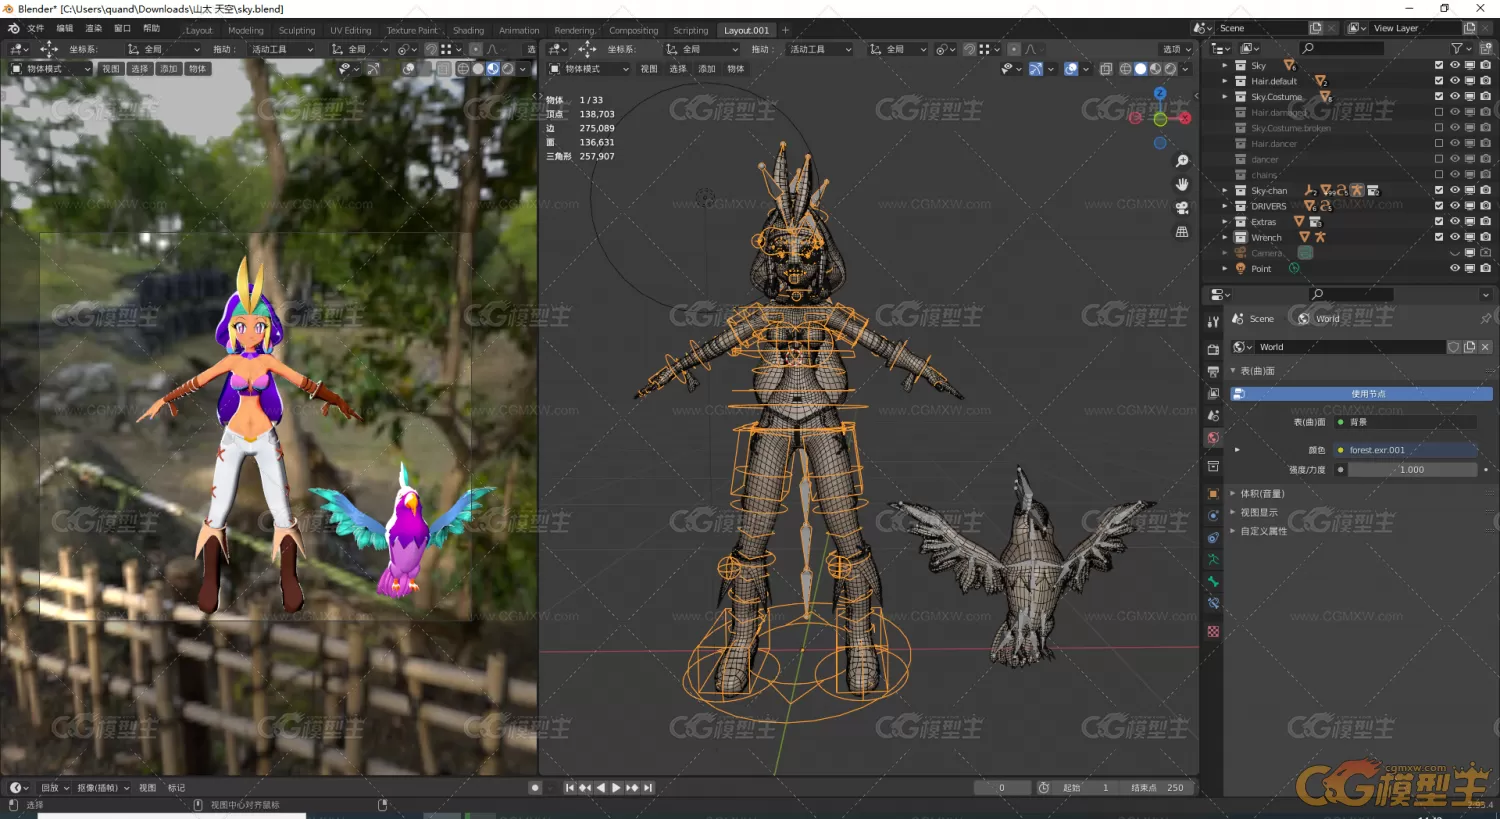Click forest.exr.001 color field
The image size is (1500, 819).
(1405, 450)
